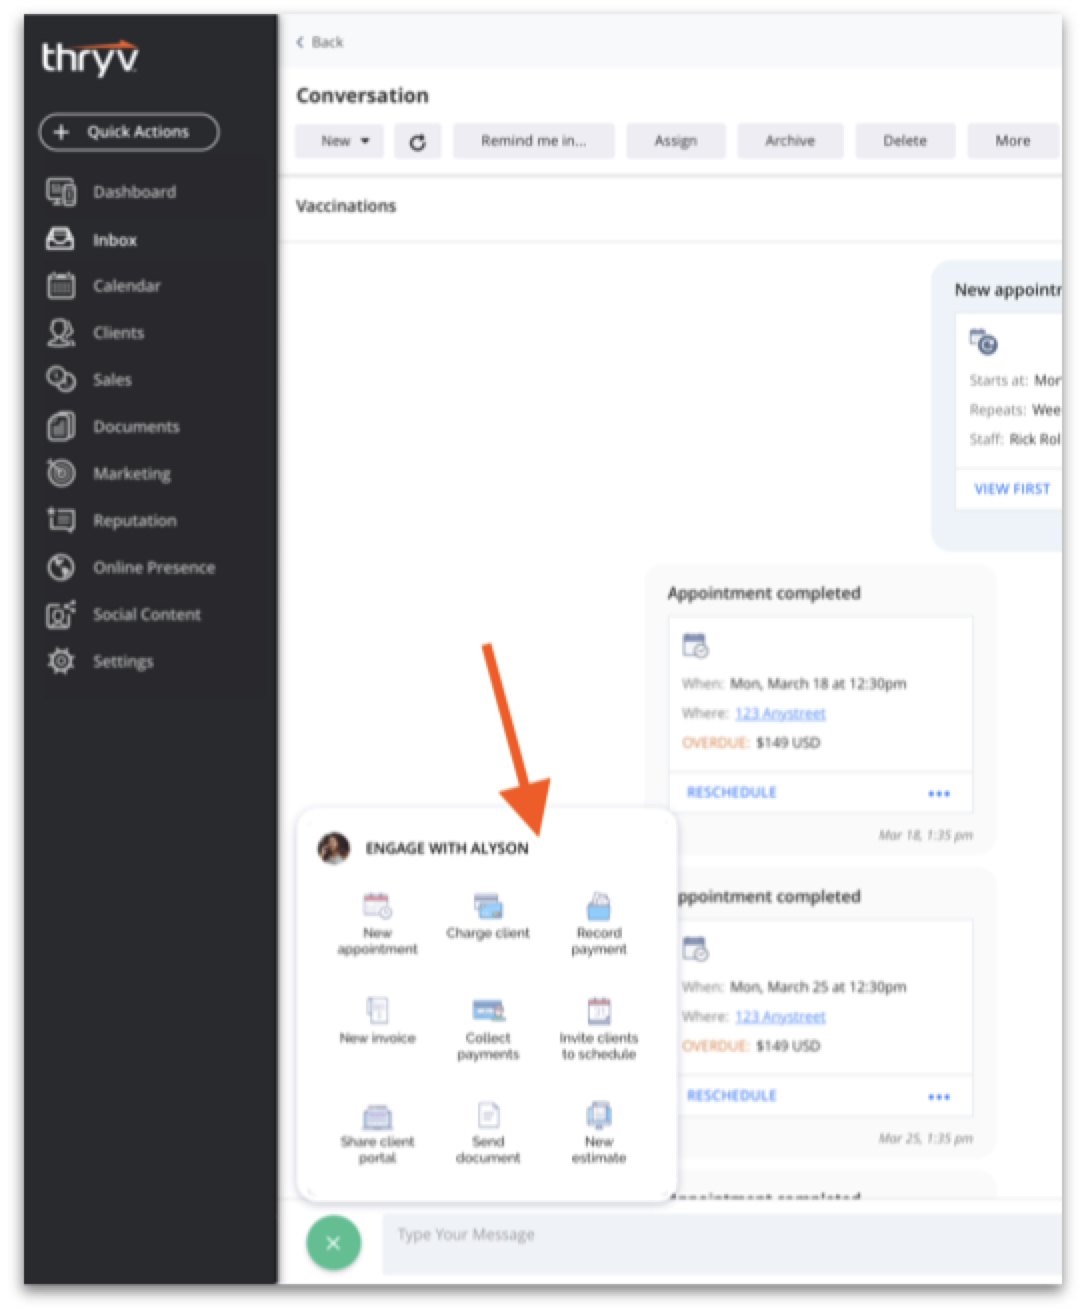
Task: Click the Thryv logo
Action: click(90, 58)
